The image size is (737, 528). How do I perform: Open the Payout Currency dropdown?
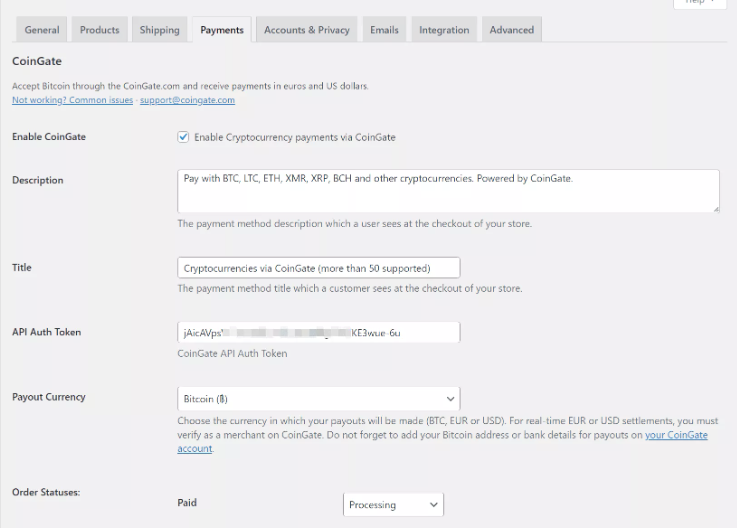point(319,399)
